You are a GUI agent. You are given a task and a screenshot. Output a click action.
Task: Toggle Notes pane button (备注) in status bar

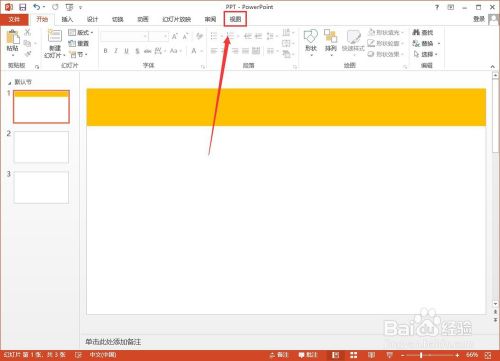click(279, 355)
